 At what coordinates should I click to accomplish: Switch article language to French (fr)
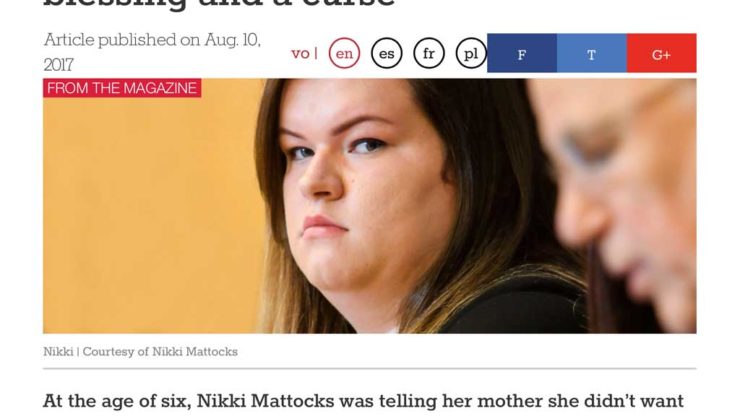coord(429,53)
